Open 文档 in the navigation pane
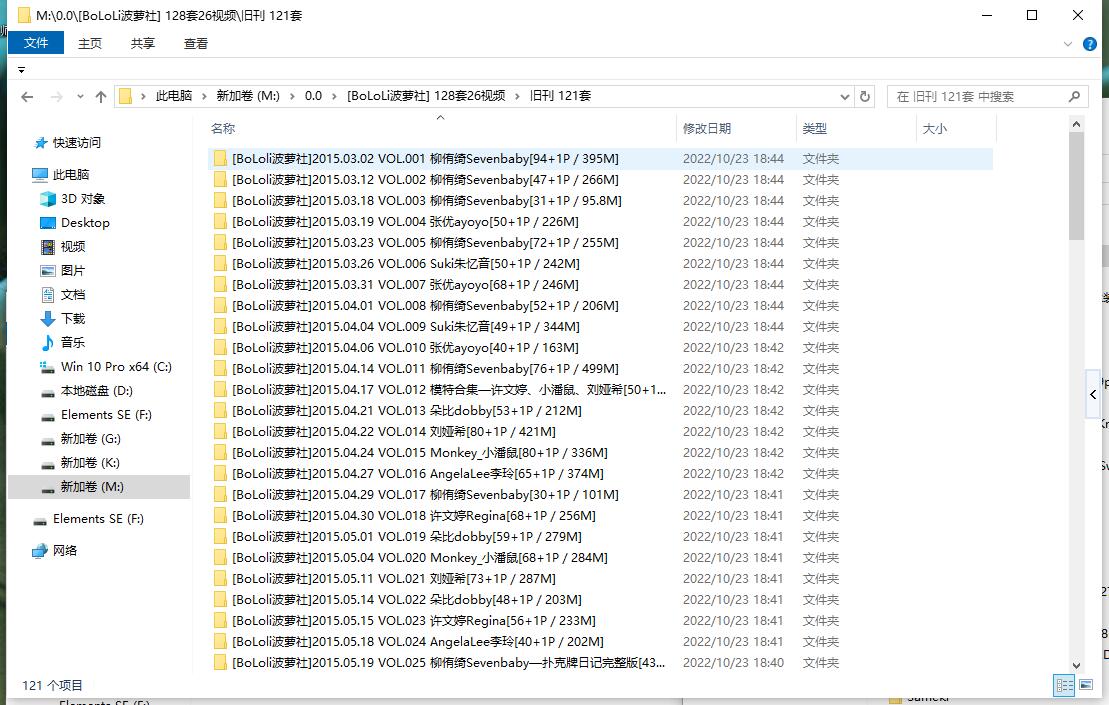Viewport: 1109px width, 705px height. tap(73, 295)
